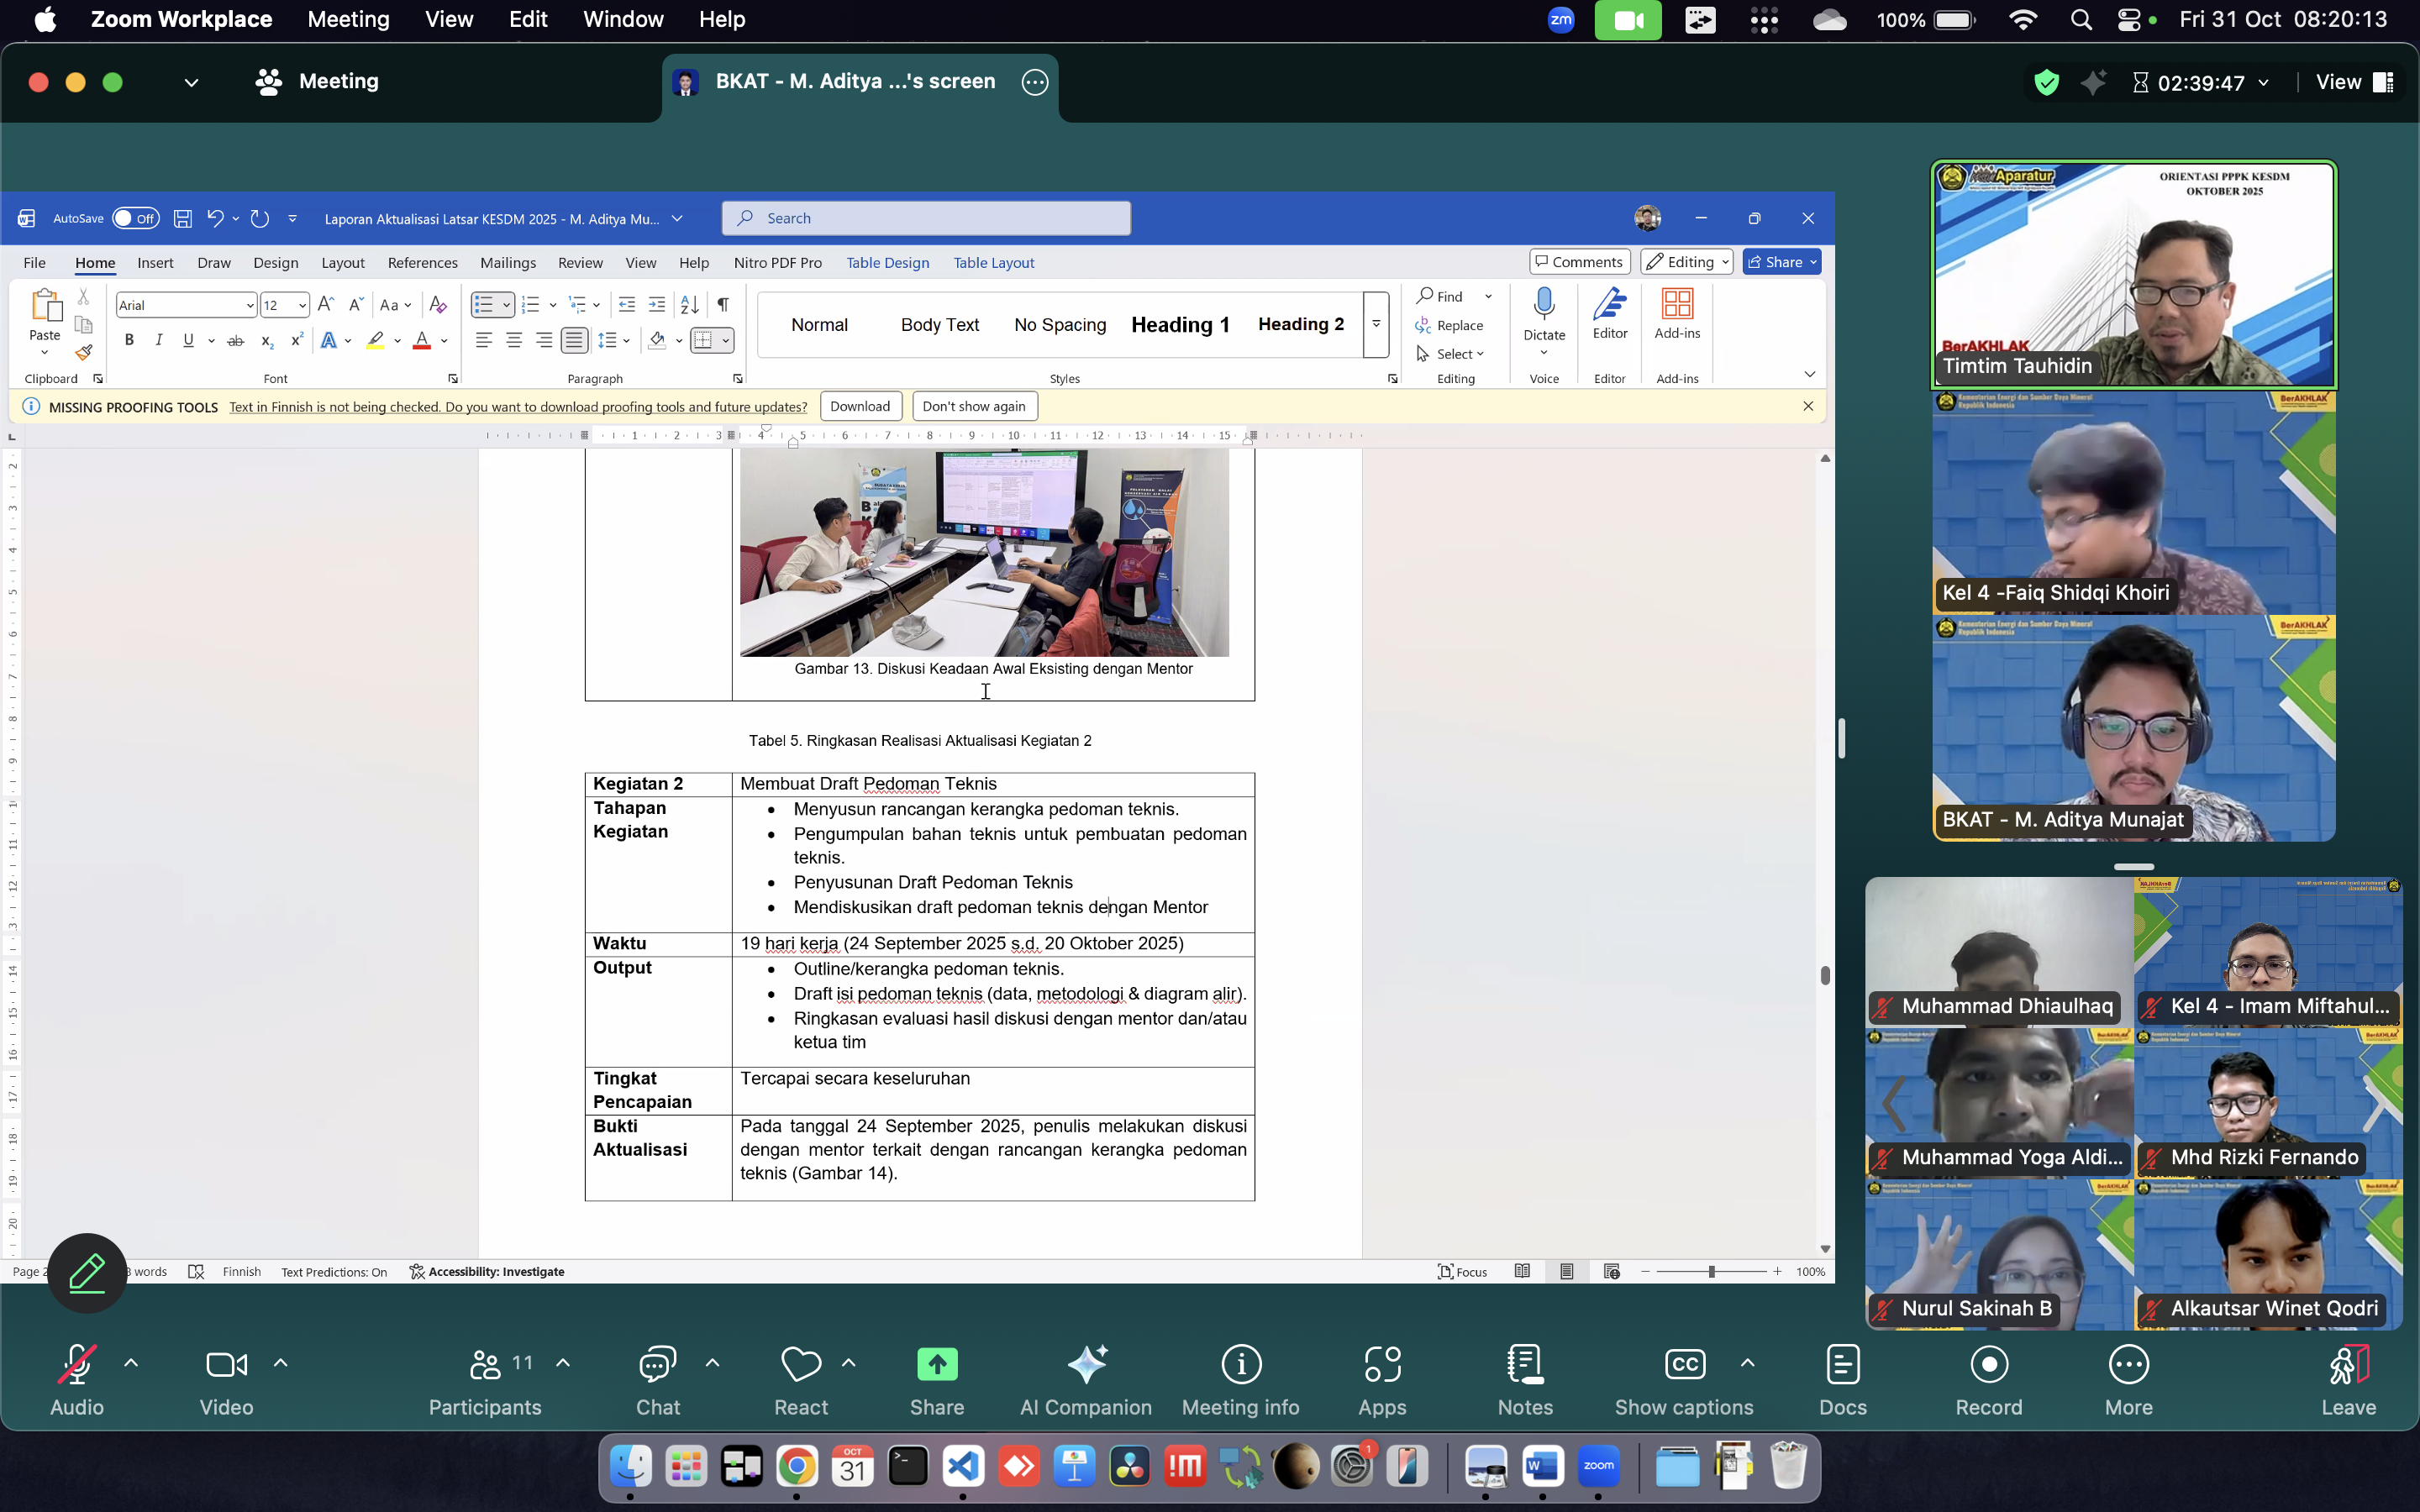Open the Word Editor tool
This screenshot has height=1512, width=2420.
pos(1609,304)
